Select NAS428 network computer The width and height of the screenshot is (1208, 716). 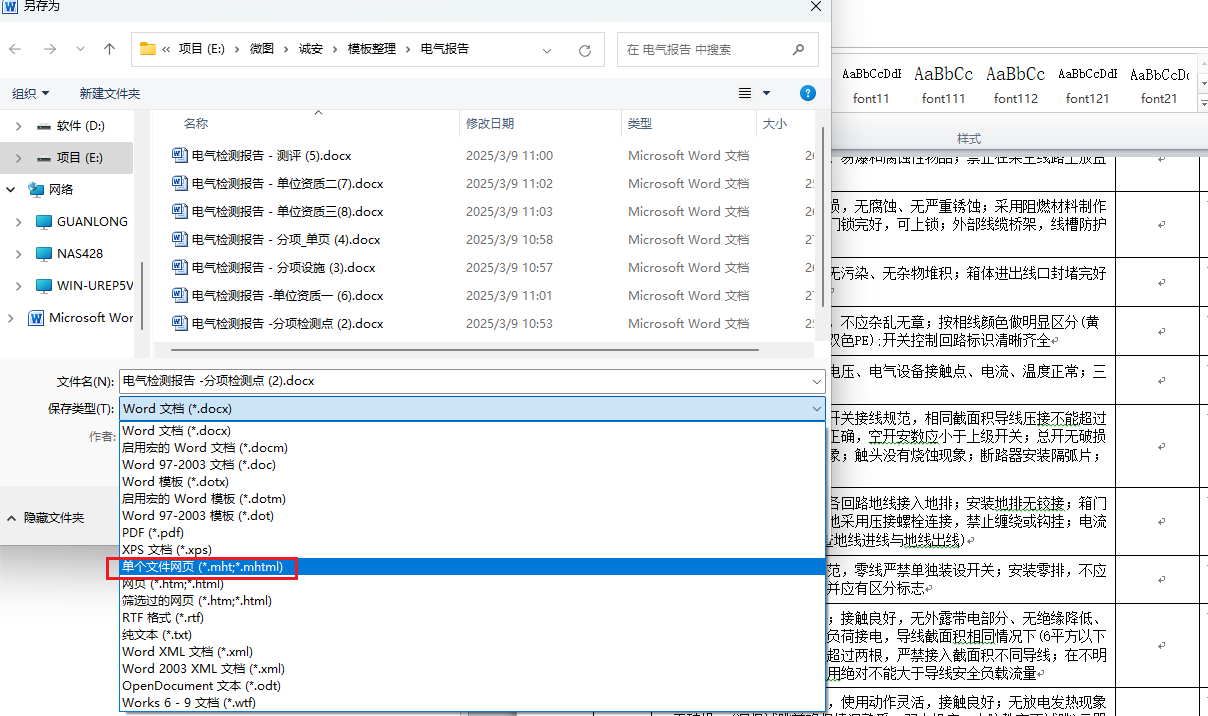(x=80, y=253)
